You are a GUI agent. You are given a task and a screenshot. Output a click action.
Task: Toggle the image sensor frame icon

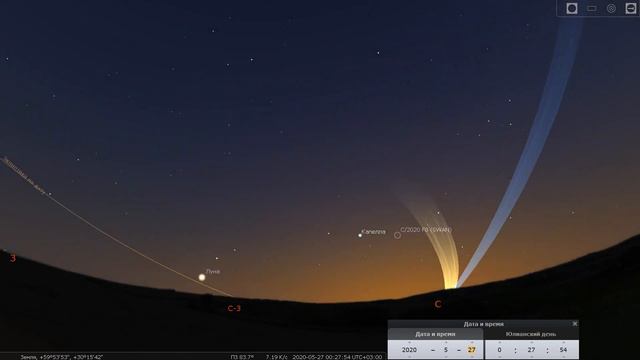pyautogui.click(x=591, y=8)
